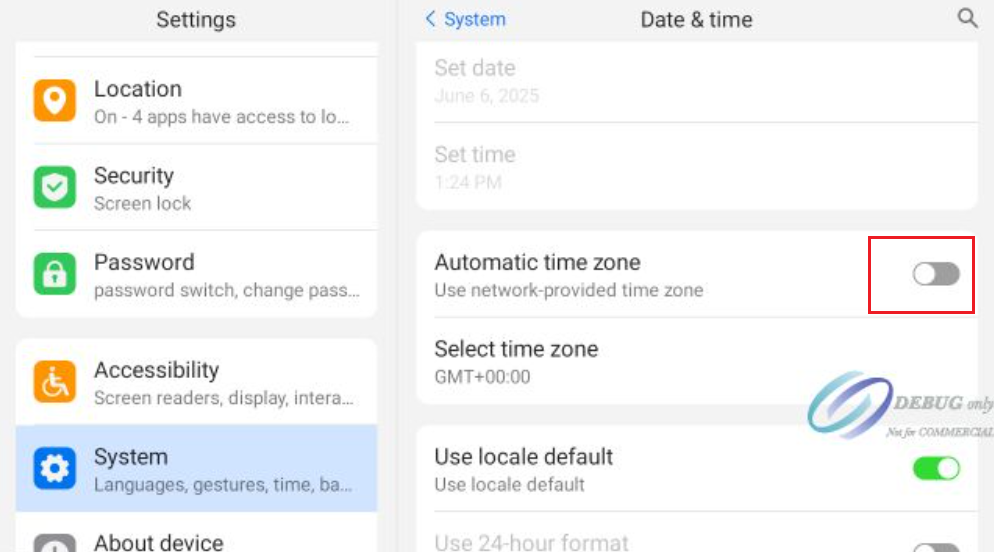
Task: Click the green Password lock icon
Action: pyautogui.click(x=55, y=275)
